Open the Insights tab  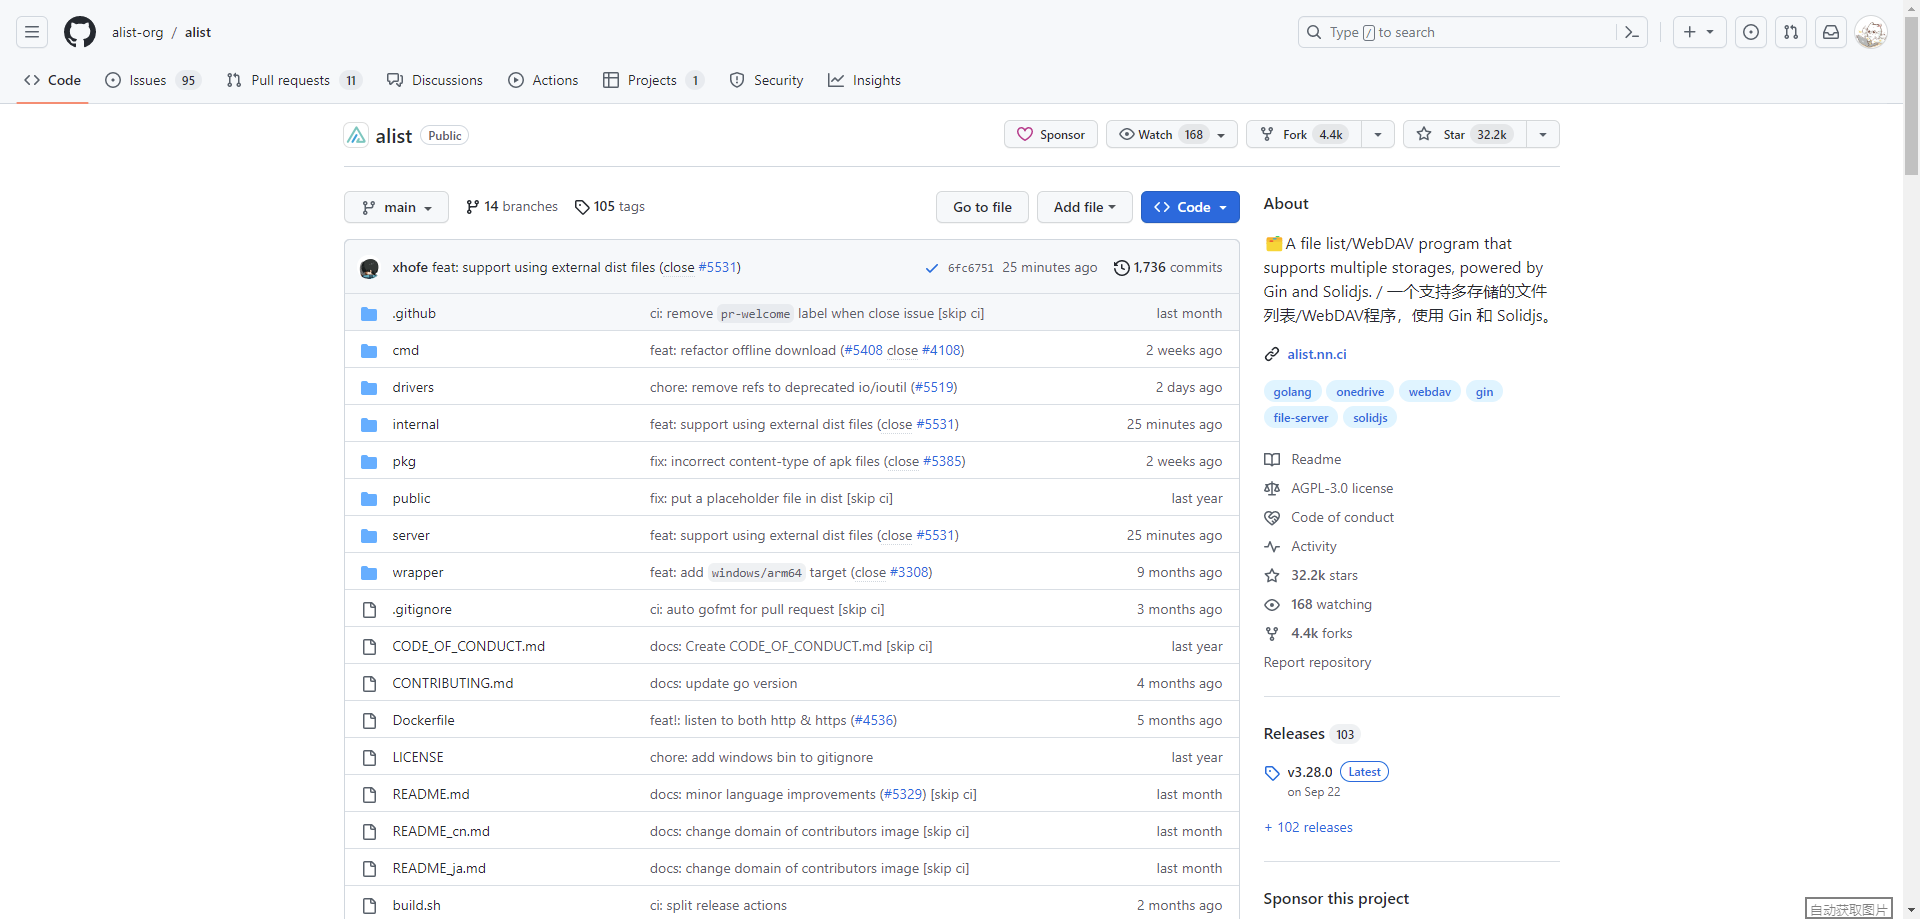pyautogui.click(x=865, y=80)
